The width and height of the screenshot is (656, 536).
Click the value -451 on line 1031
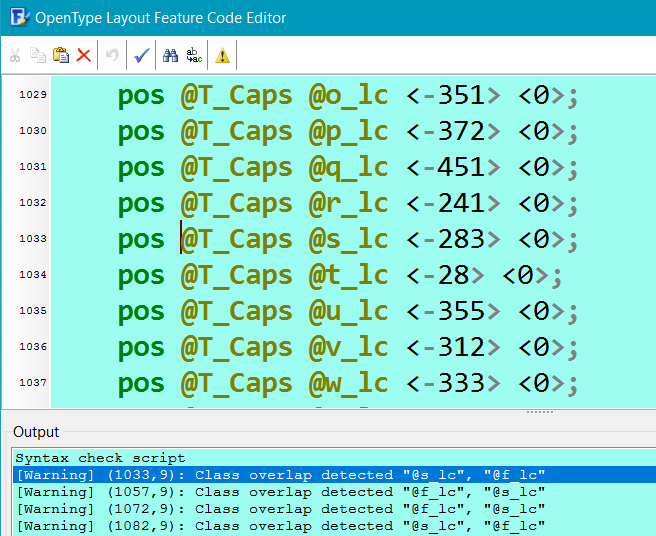click(x=454, y=168)
